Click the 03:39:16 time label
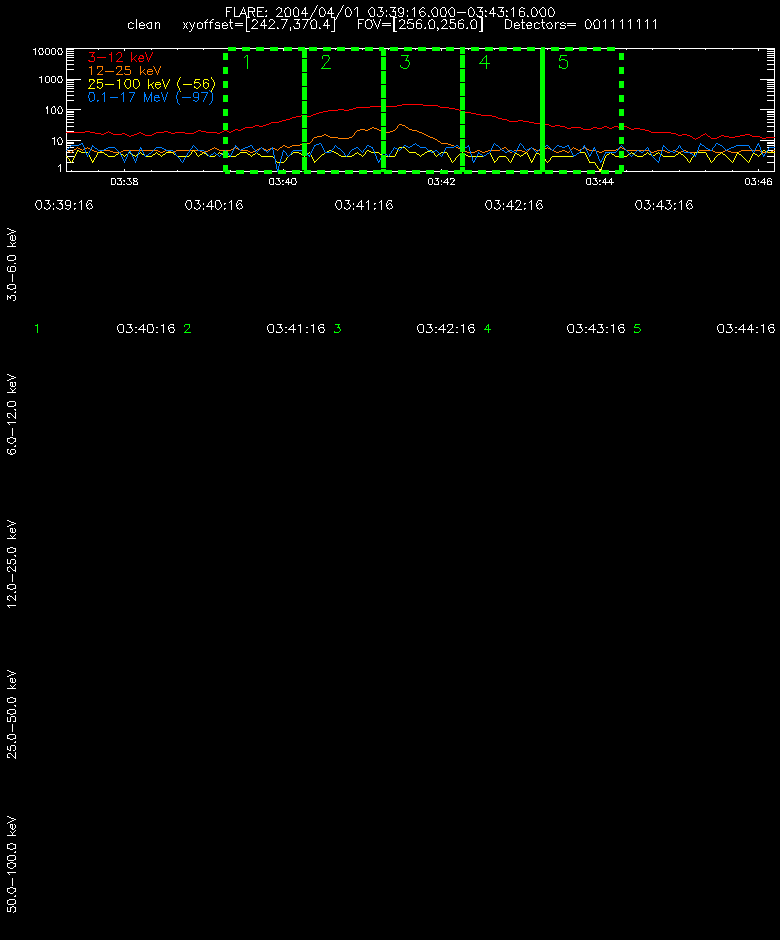The image size is (780, 940). 64,205
